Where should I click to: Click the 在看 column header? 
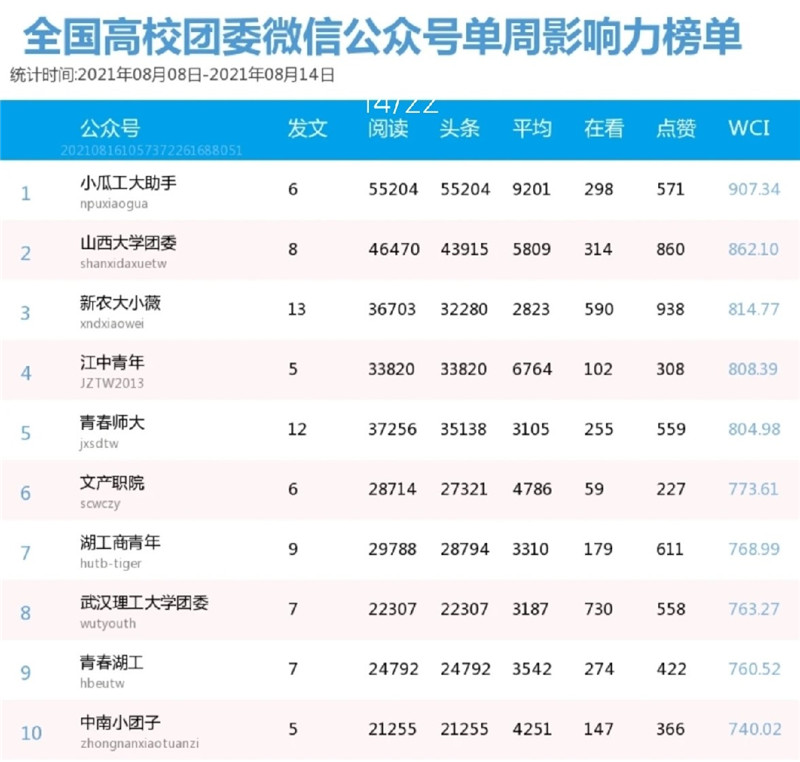point(604,128)
